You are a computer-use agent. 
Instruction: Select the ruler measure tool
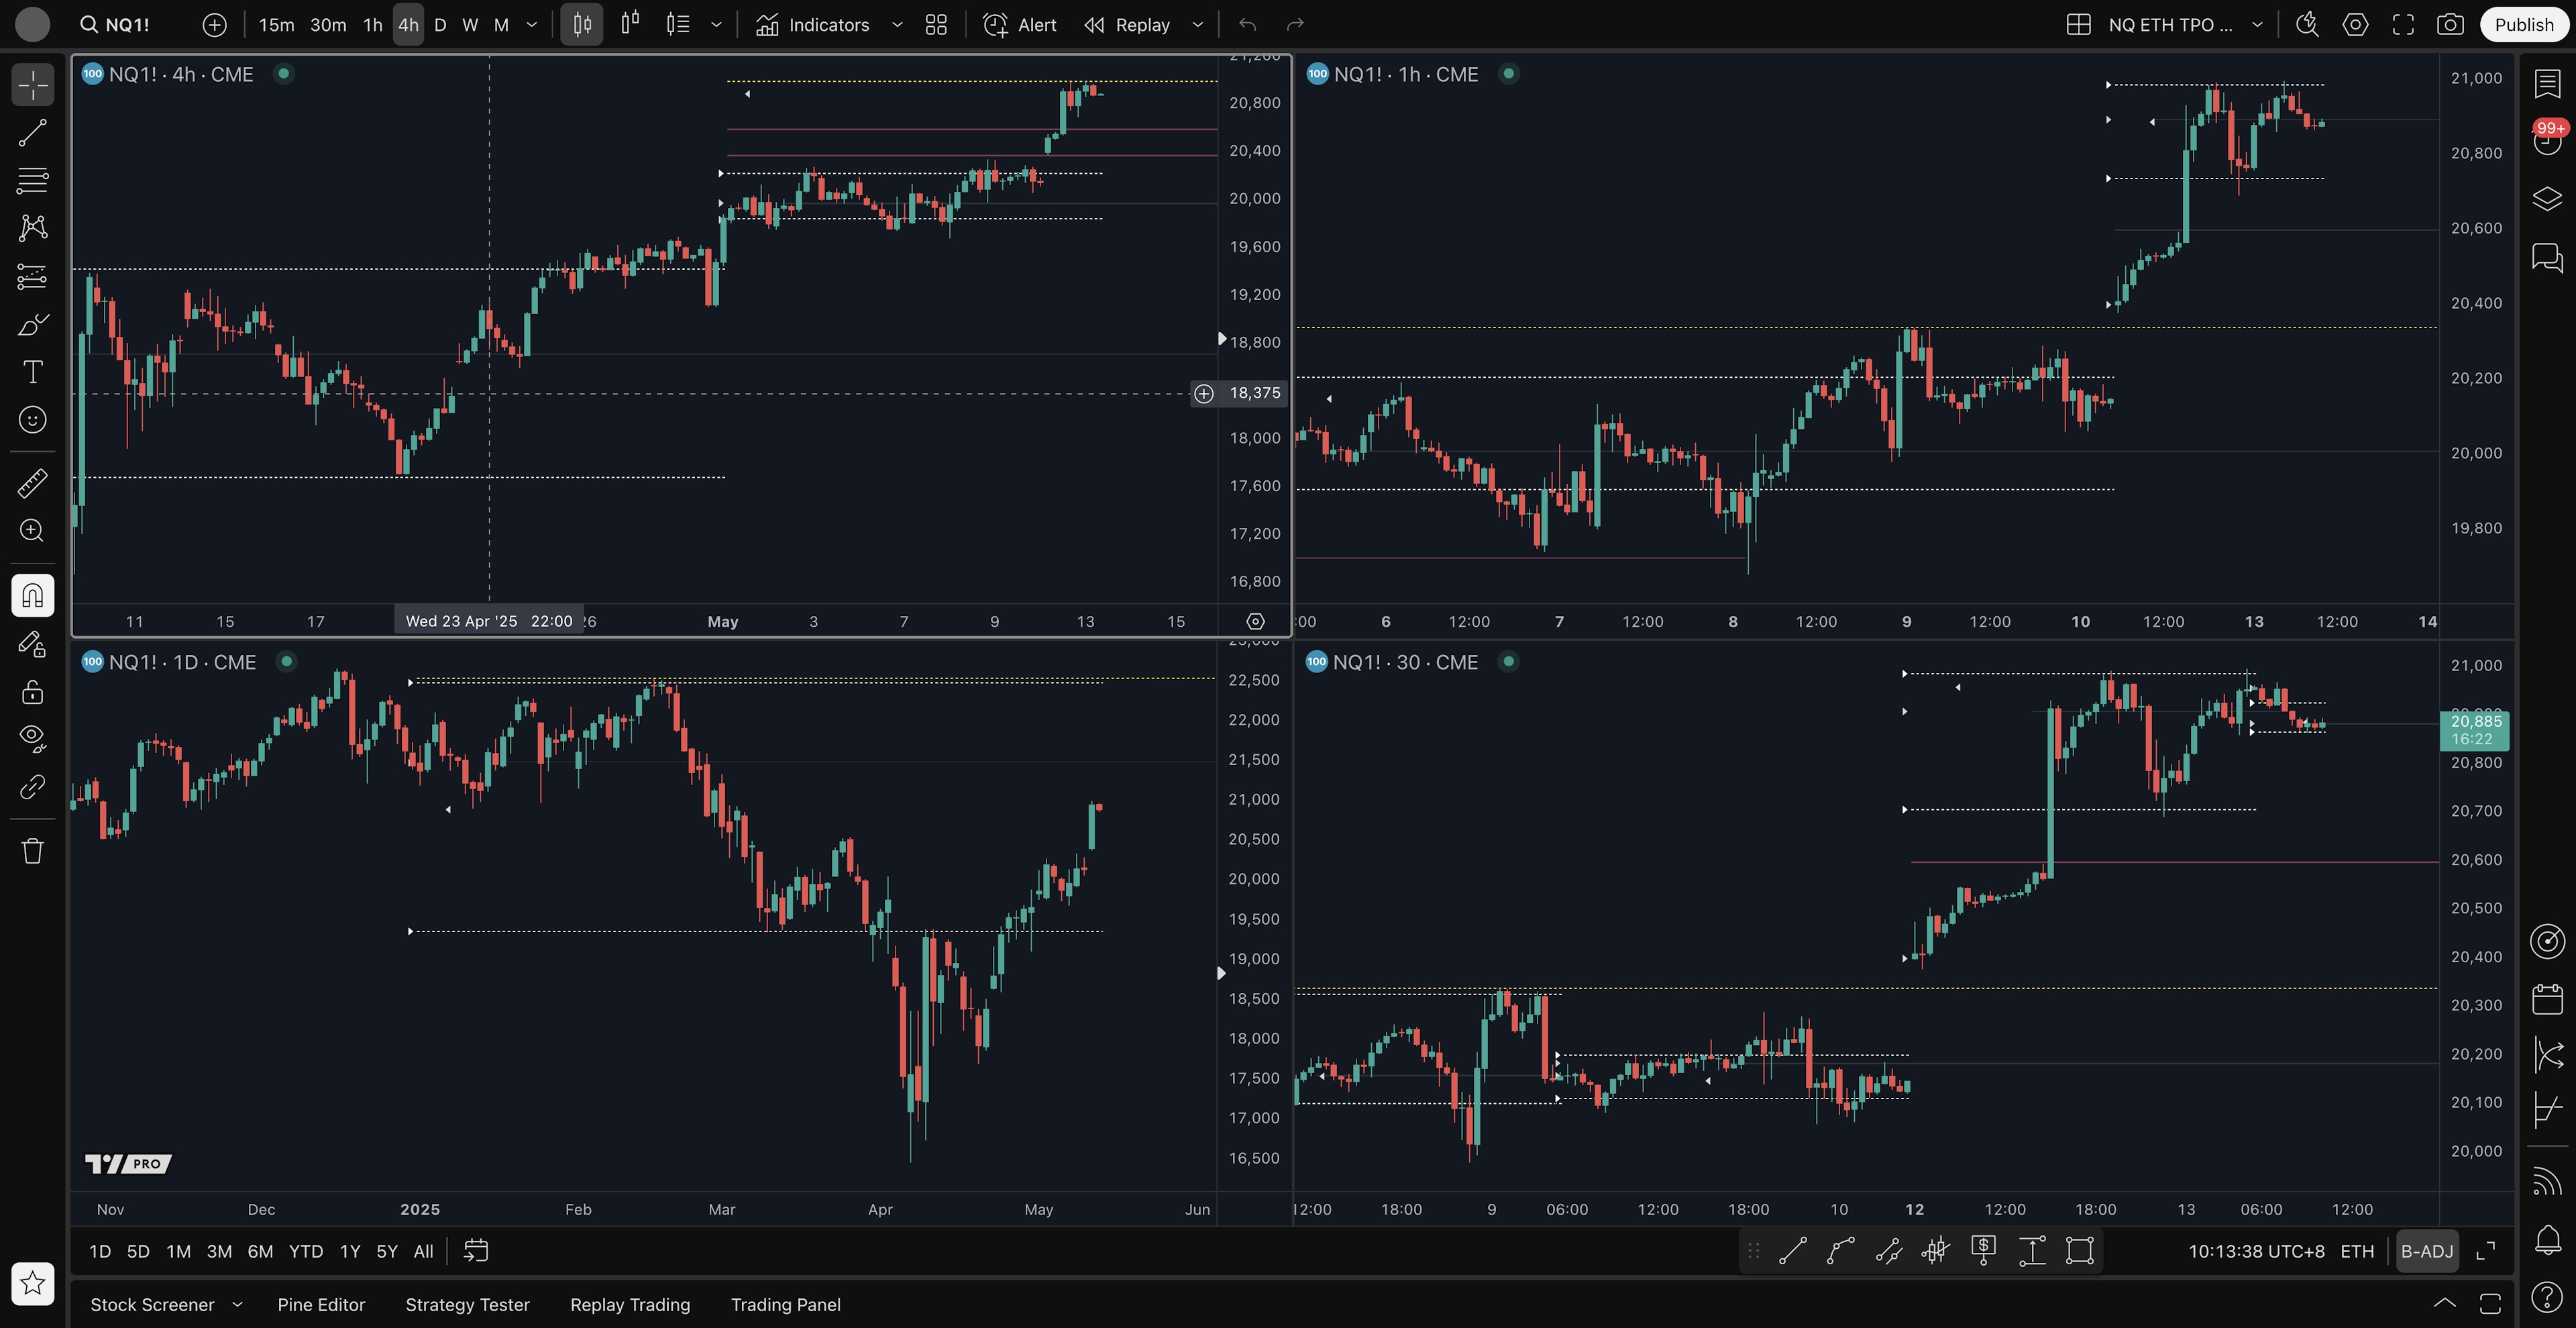tap(32, 483)
